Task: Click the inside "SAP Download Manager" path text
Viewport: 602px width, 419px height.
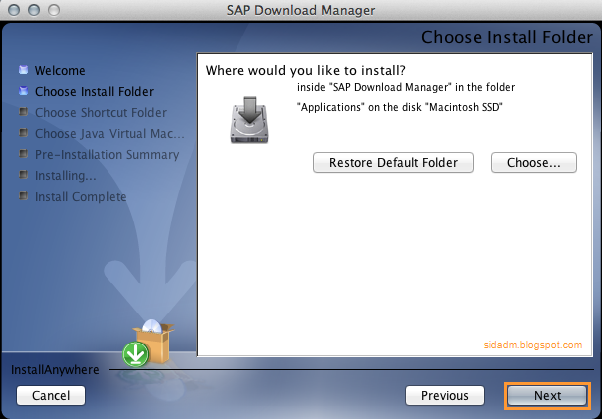Action: tap(406, 88)
